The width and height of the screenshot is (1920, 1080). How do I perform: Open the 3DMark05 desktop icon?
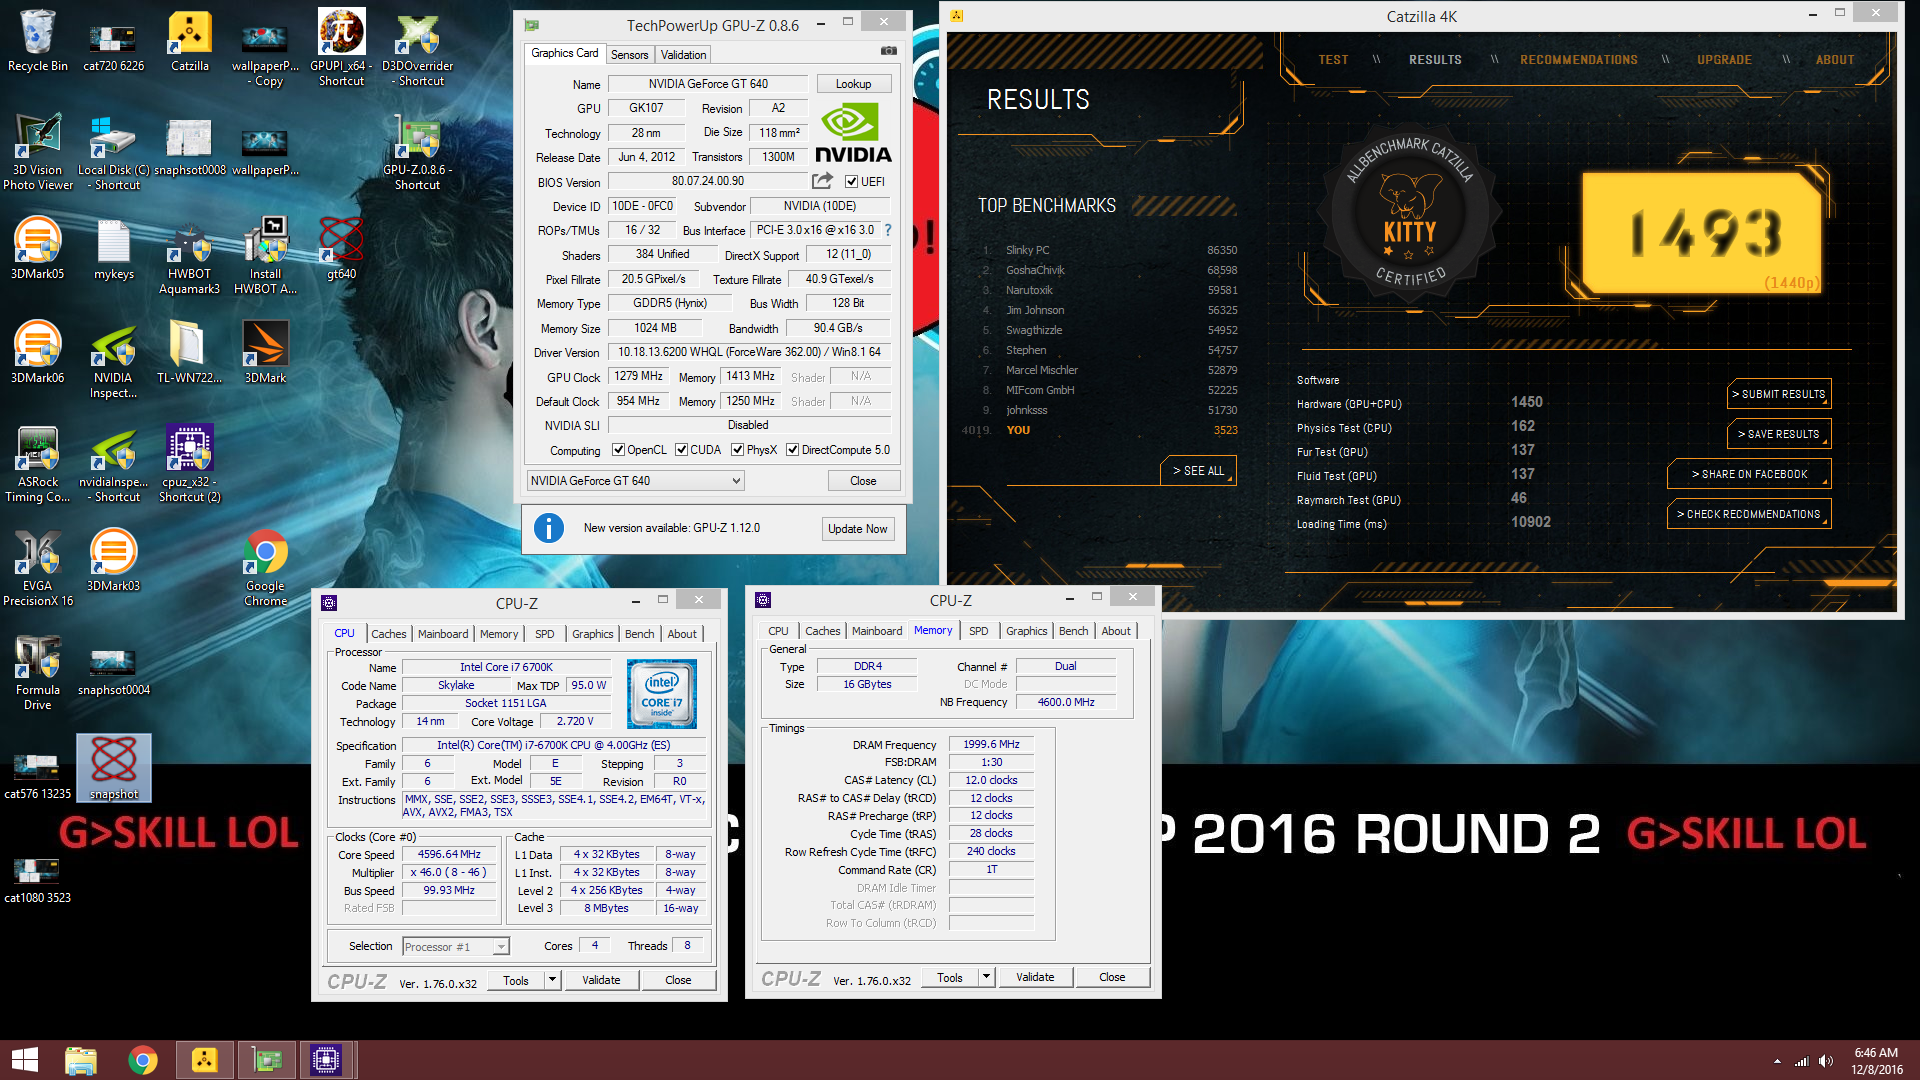pyautogui.click(x=38, y=248)
